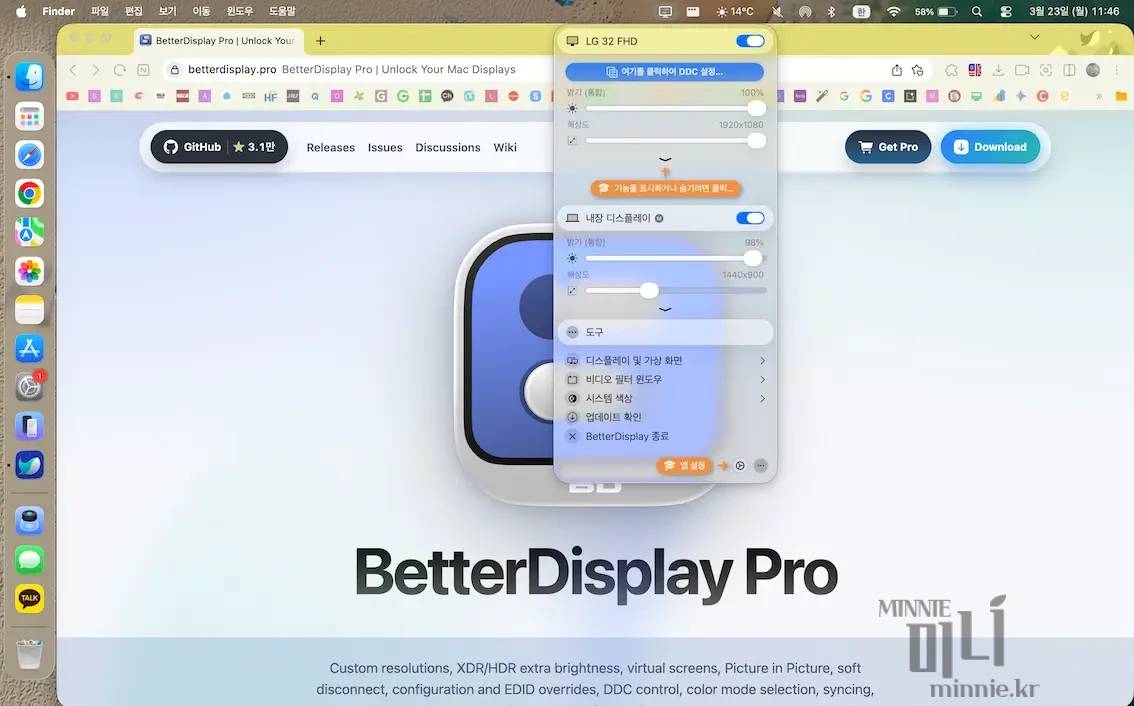The height and width of the screenshot is (706, 1134).
Task: Open Maps from the Dock
Action: click(29, 232)
